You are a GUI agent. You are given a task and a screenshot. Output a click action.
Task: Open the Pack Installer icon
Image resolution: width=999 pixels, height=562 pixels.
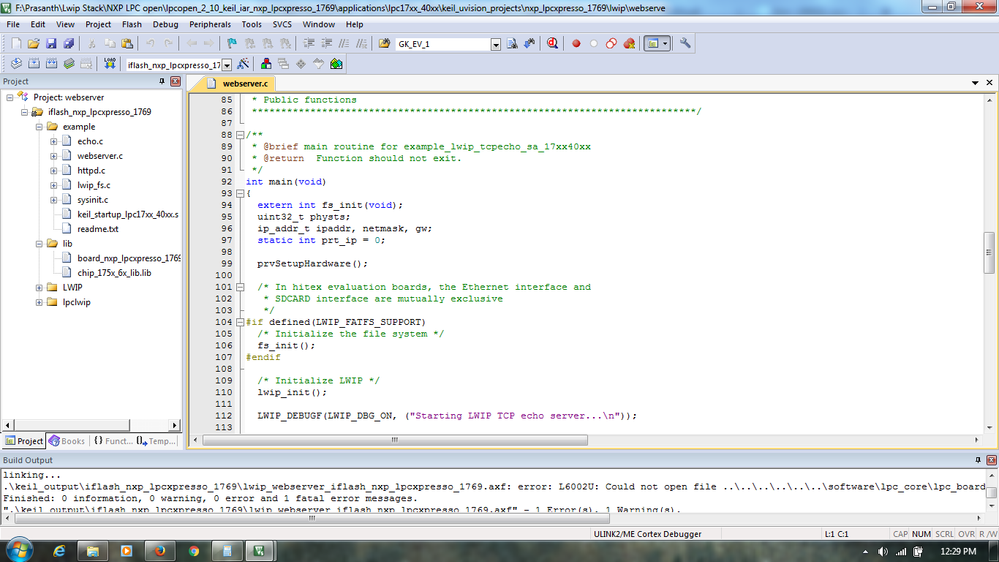click(x=336, y=64)
